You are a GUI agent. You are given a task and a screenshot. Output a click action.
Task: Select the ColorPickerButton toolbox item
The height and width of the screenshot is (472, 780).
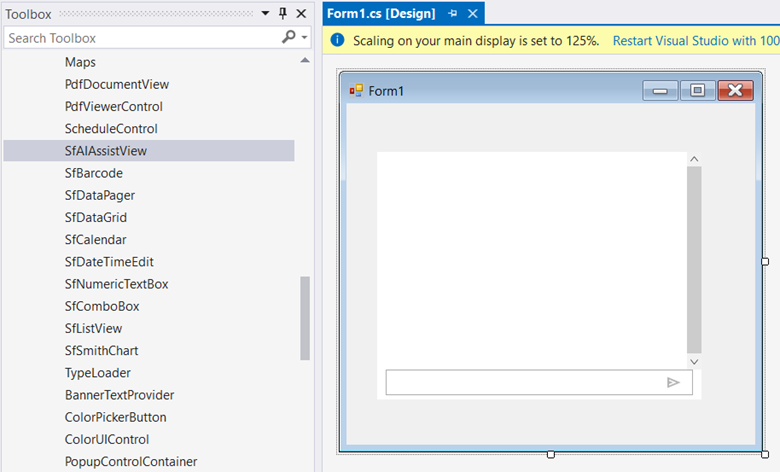pyautogui.click(x=115, y=417)
